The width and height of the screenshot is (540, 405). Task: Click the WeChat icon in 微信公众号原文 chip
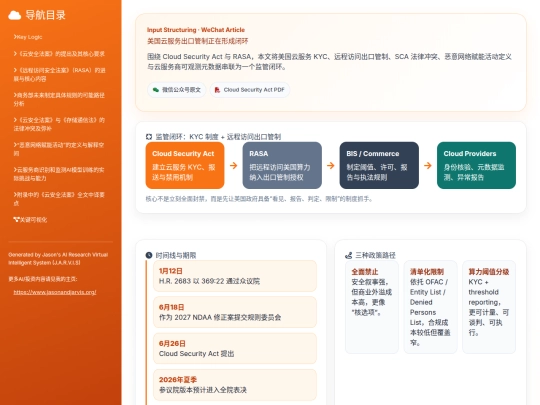point(156,90)
